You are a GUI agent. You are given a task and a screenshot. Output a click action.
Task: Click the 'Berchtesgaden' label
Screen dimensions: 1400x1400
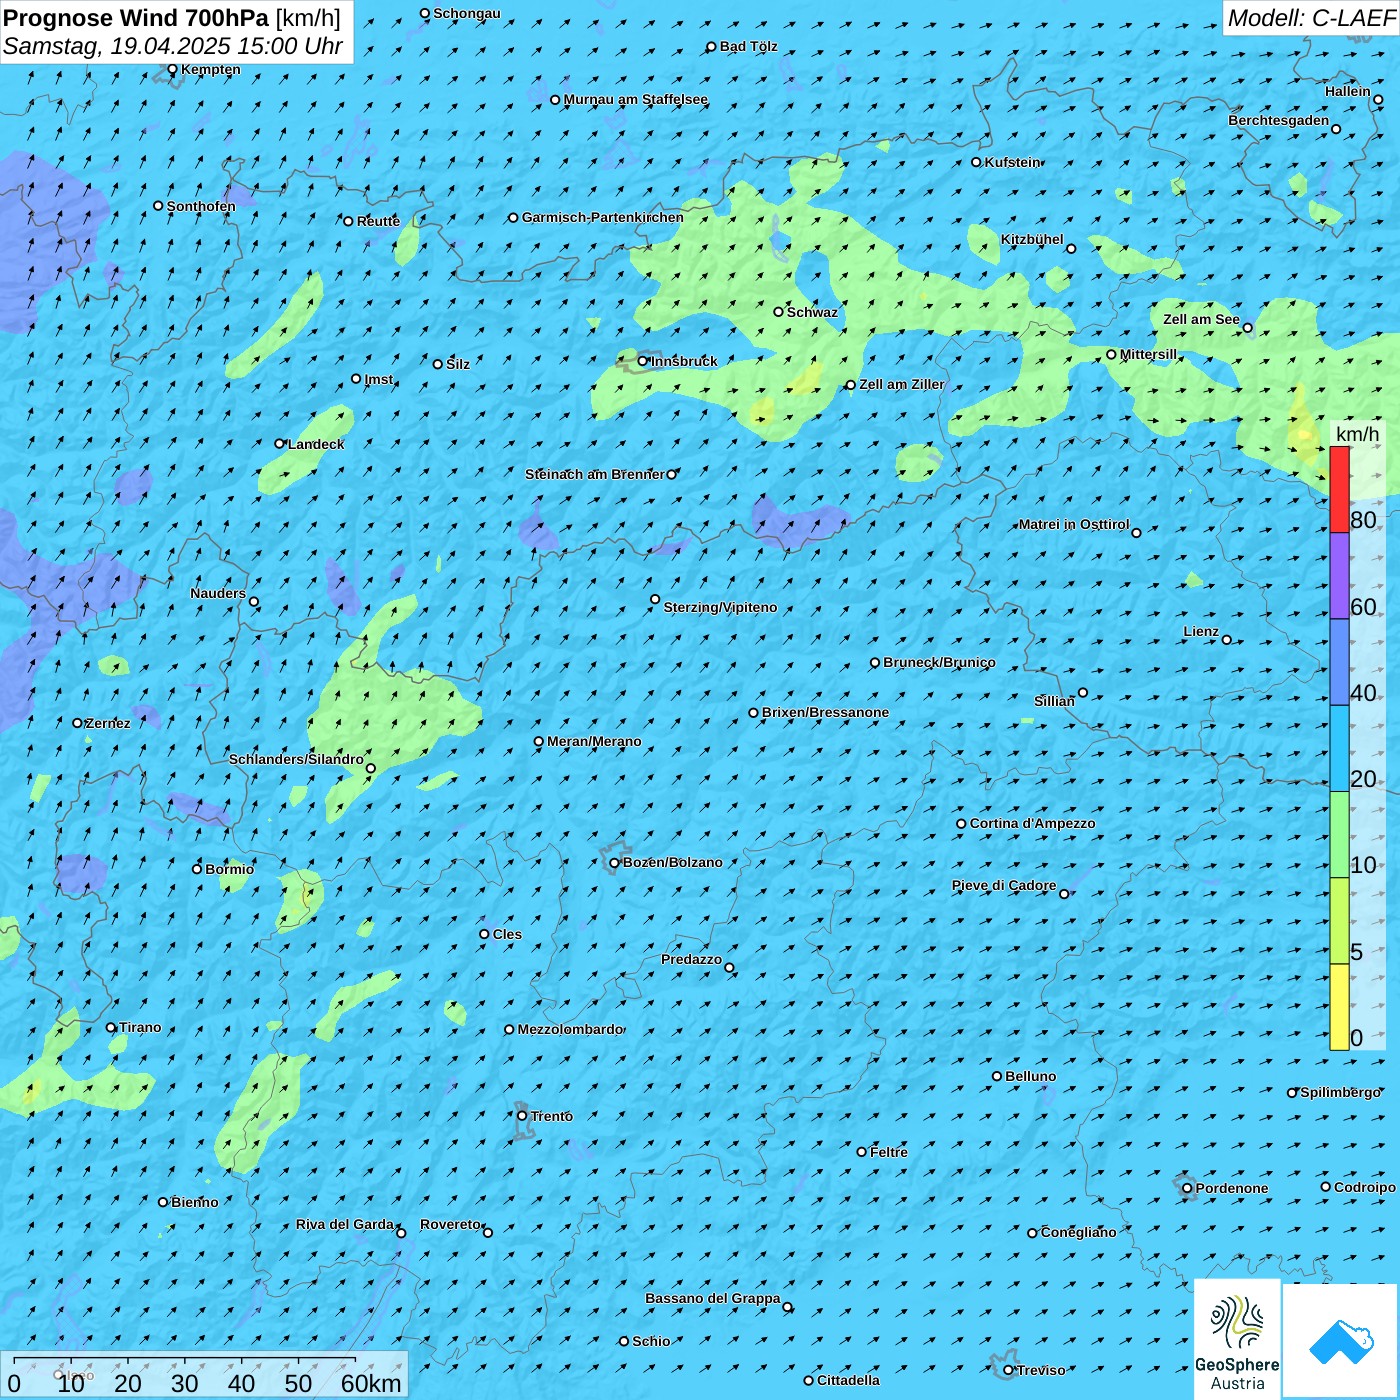pos(1278,120)
